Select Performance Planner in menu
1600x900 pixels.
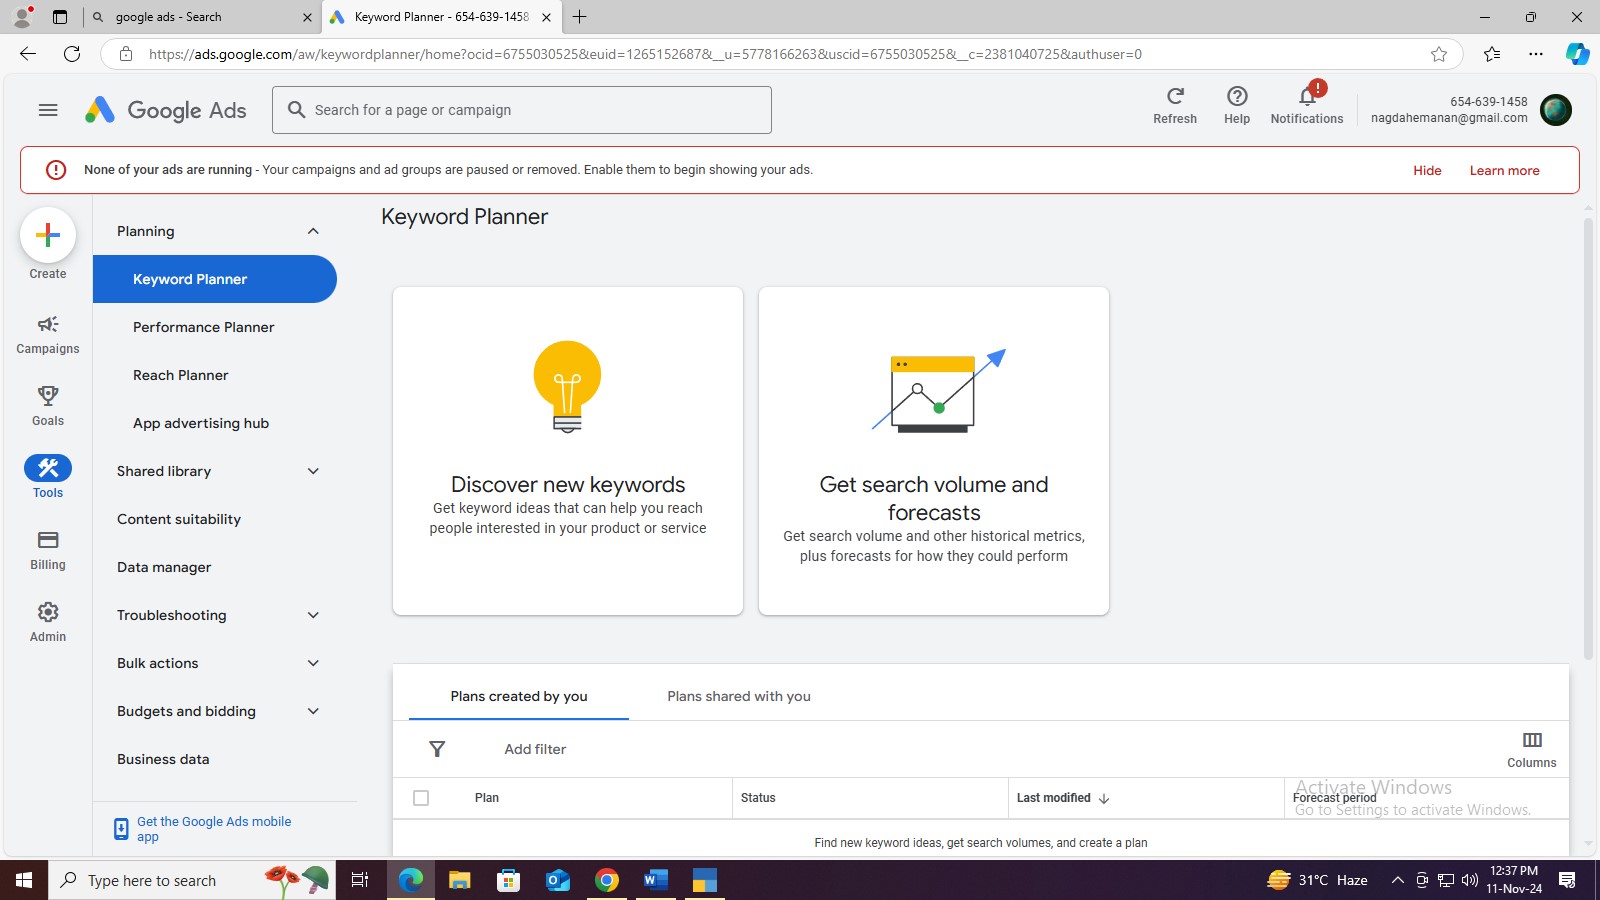tap(203, 327)
